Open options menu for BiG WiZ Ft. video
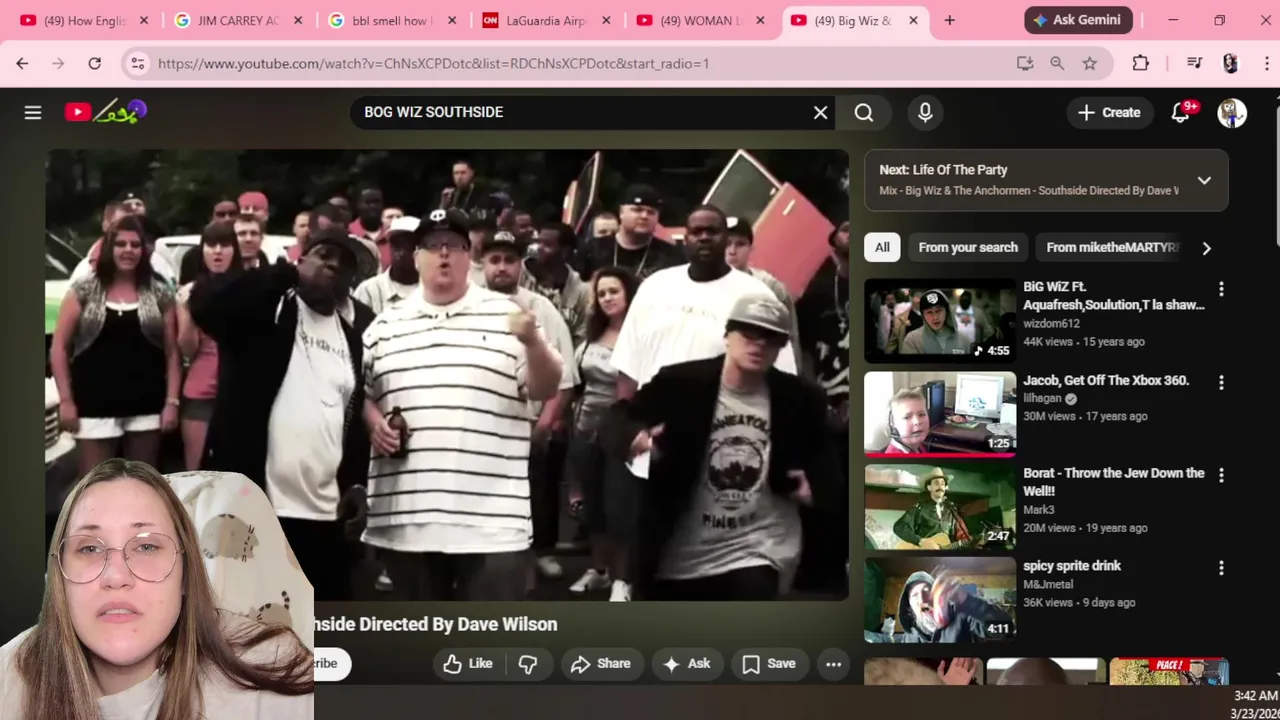The image size is (1280, 720). 1221,289
